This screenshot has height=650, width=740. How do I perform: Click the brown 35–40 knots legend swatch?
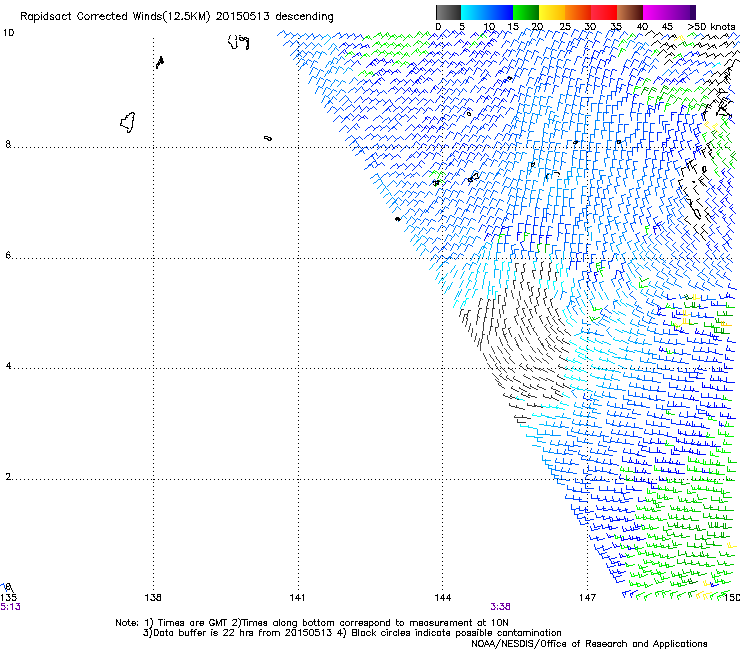(630, 12)
